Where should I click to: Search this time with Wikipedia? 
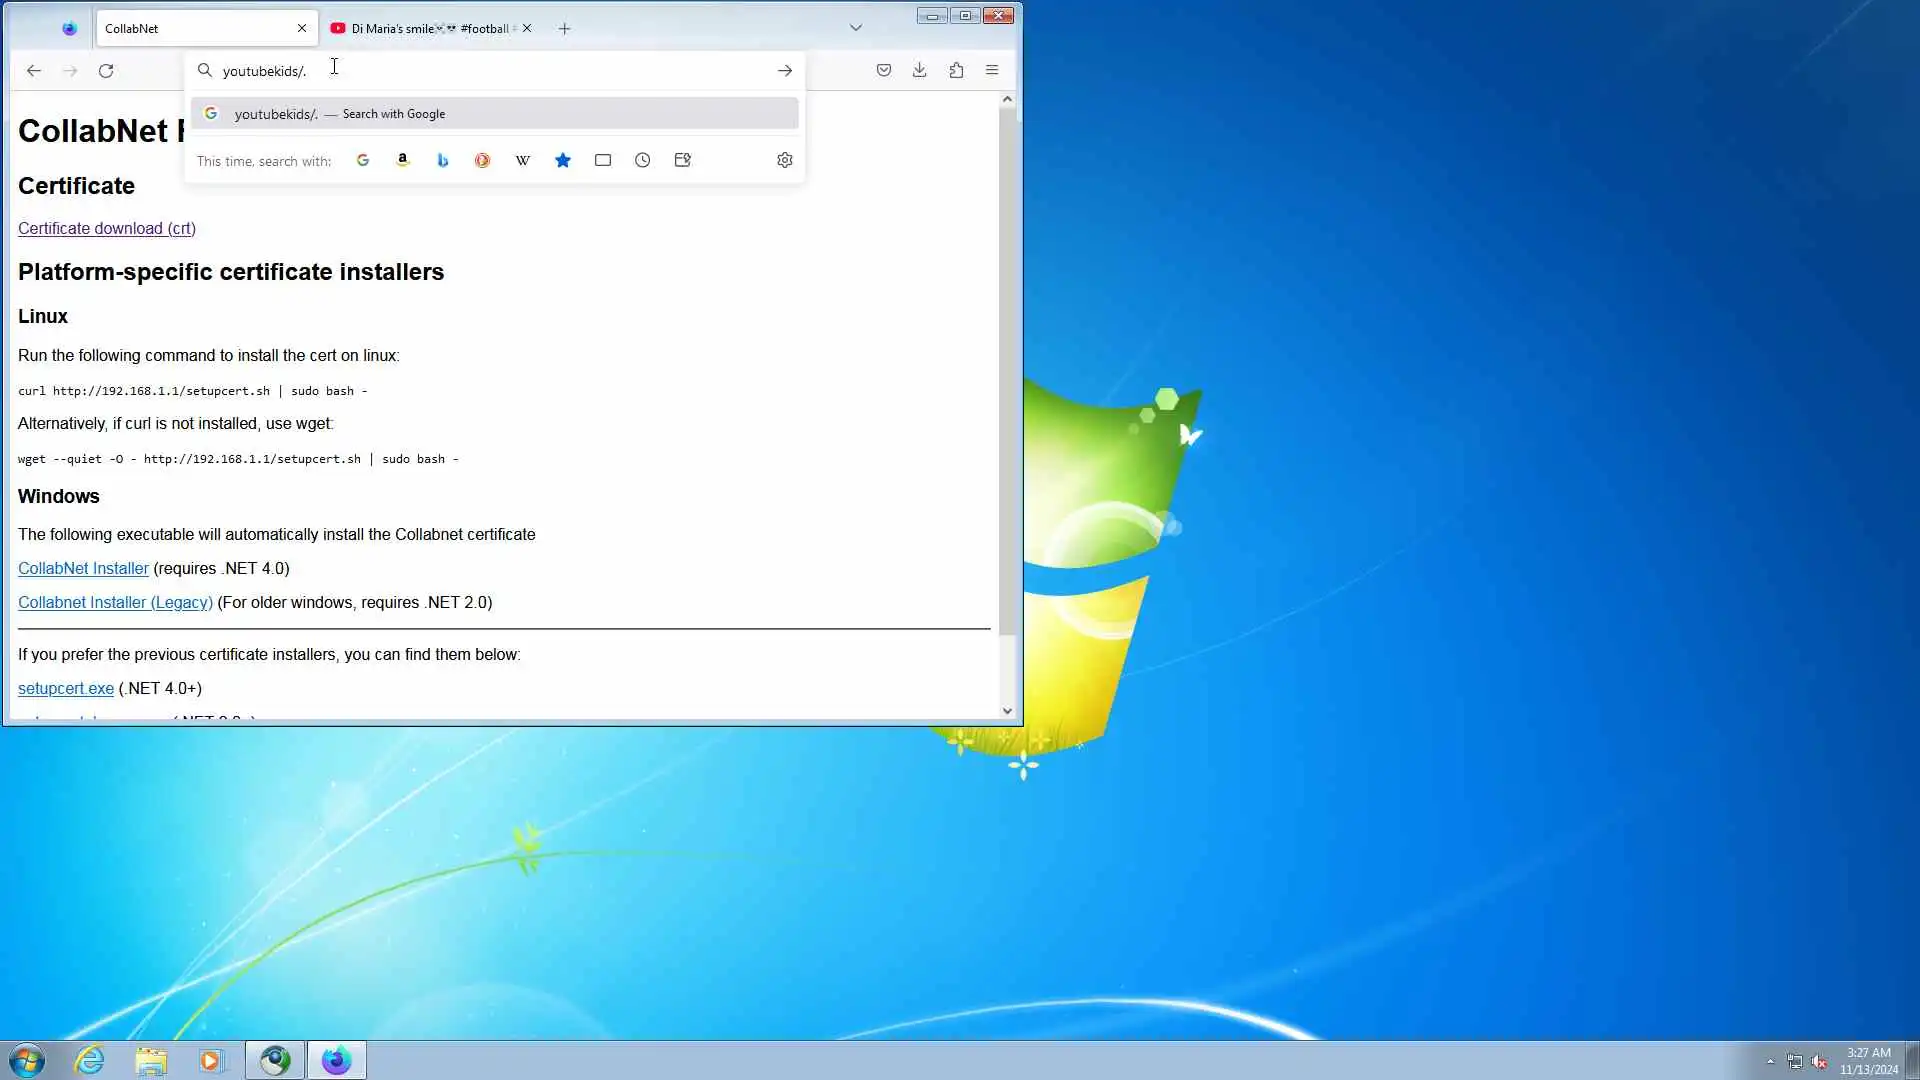(523, 160)
